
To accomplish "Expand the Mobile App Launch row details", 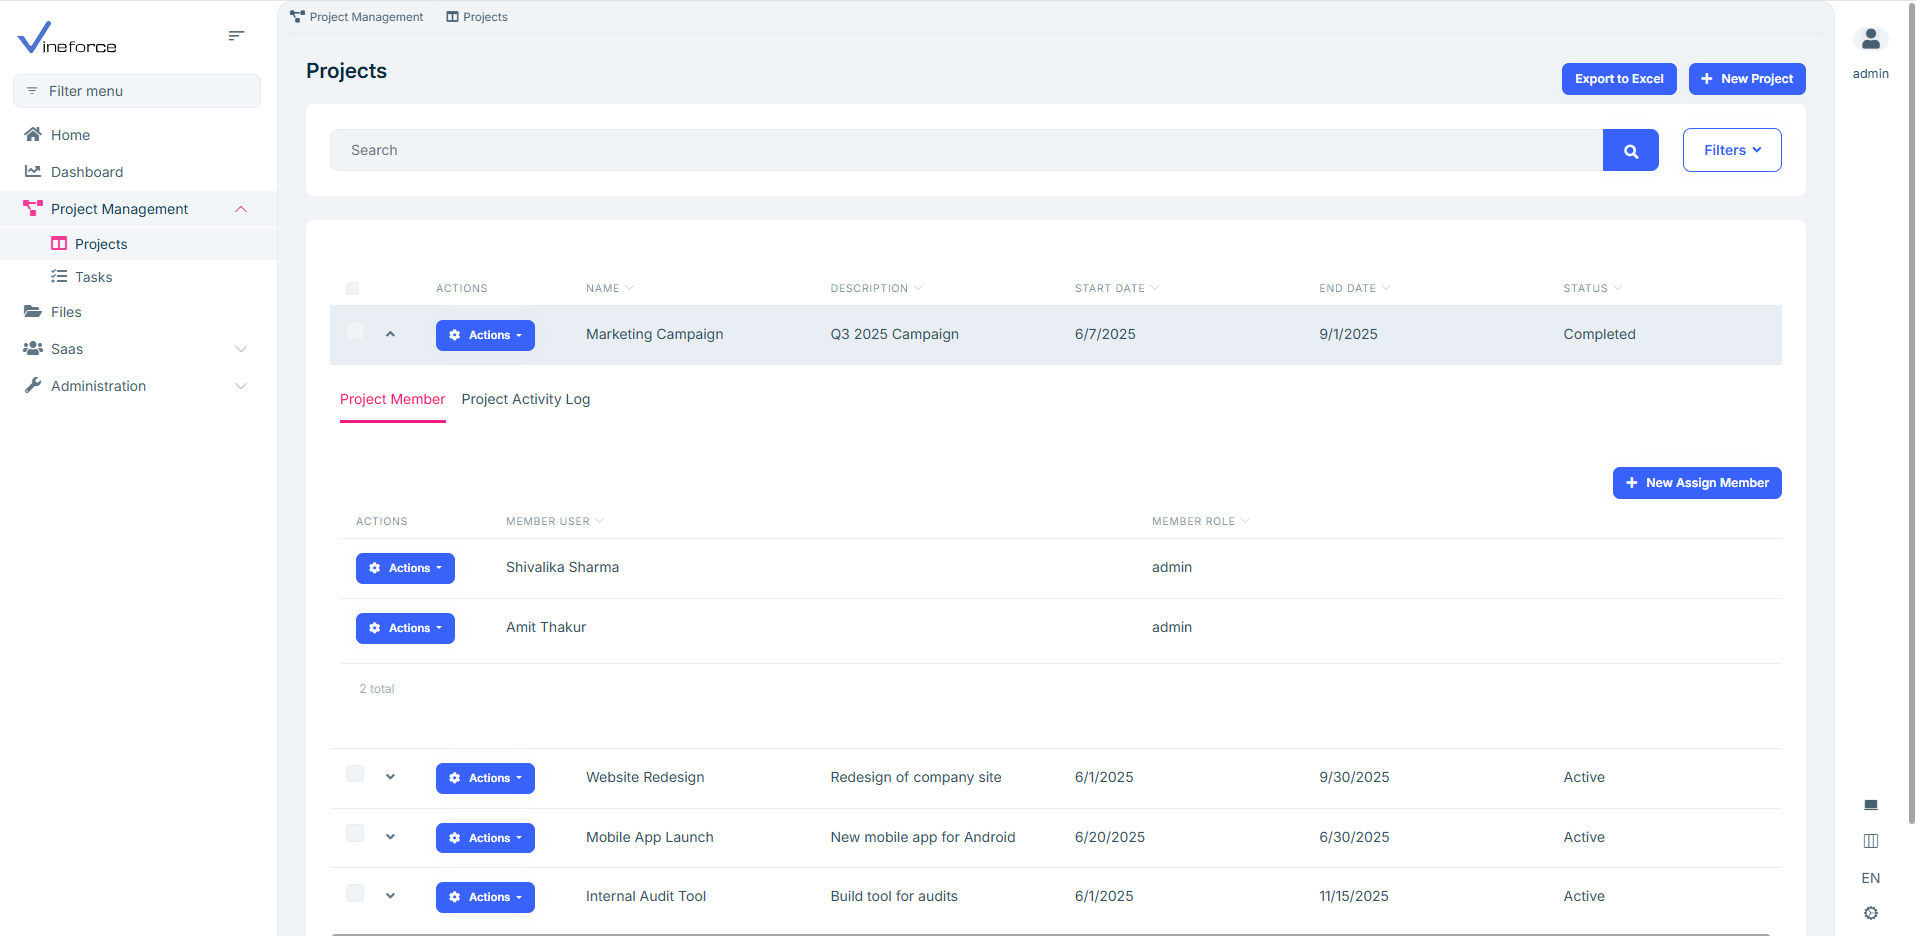I will pyautogui.click(x=390, y=837).
